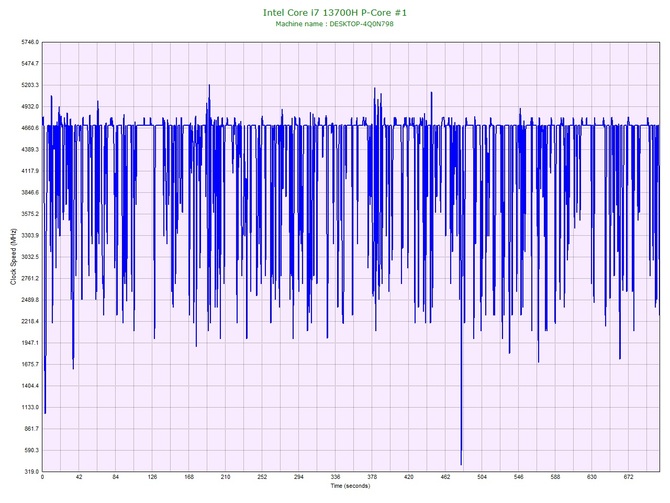Click the 4932.0 y-axis value
The height and width of the screenshot is (503, 670).
(30, 106)
